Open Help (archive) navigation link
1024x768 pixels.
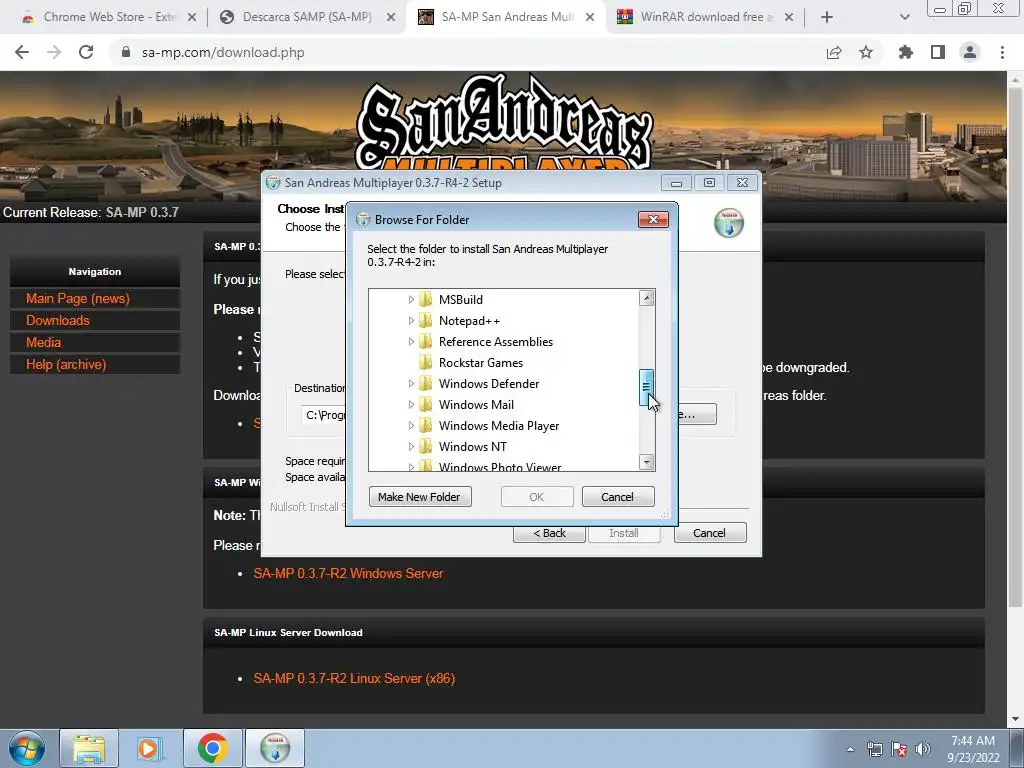point(66,364)
